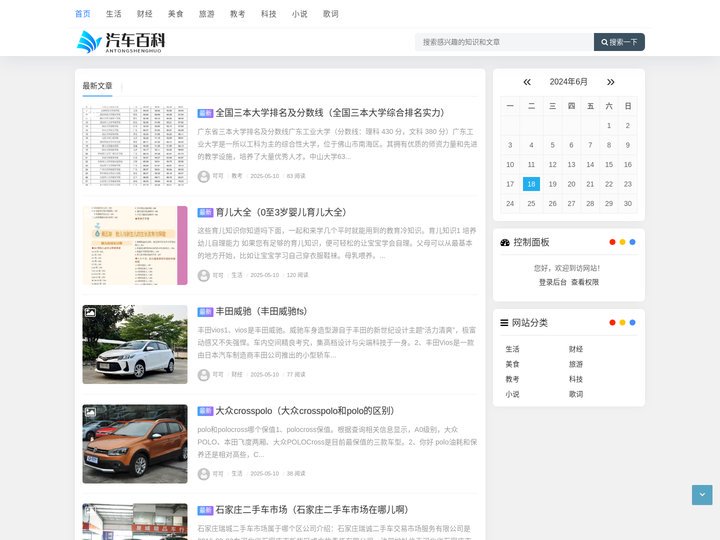The width and height of the screenshot is (720, 540).
Task: Click the 2024年6月 calendar title
Action: (568, 82)
